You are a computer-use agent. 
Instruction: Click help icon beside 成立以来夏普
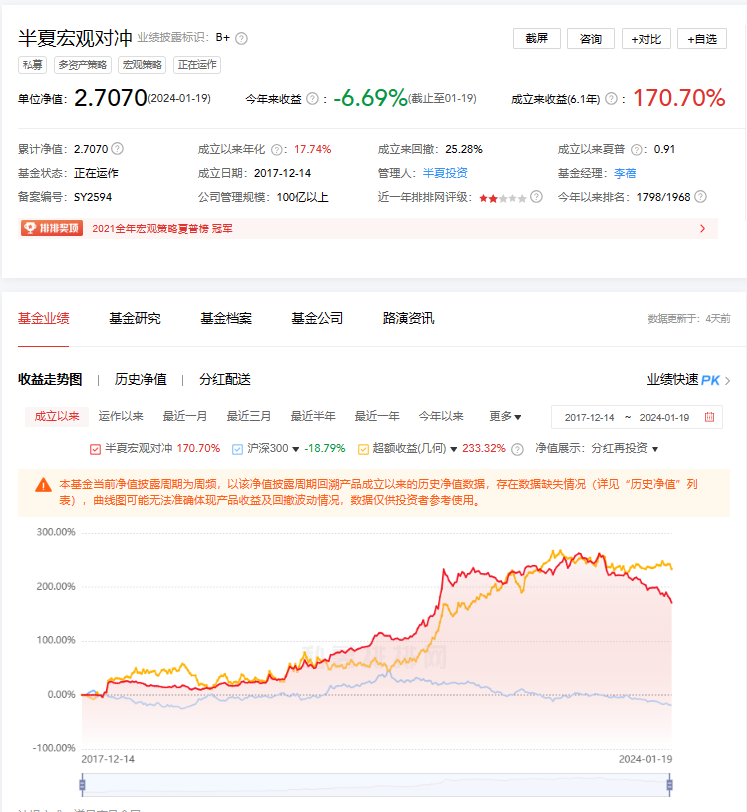(637, 150)
